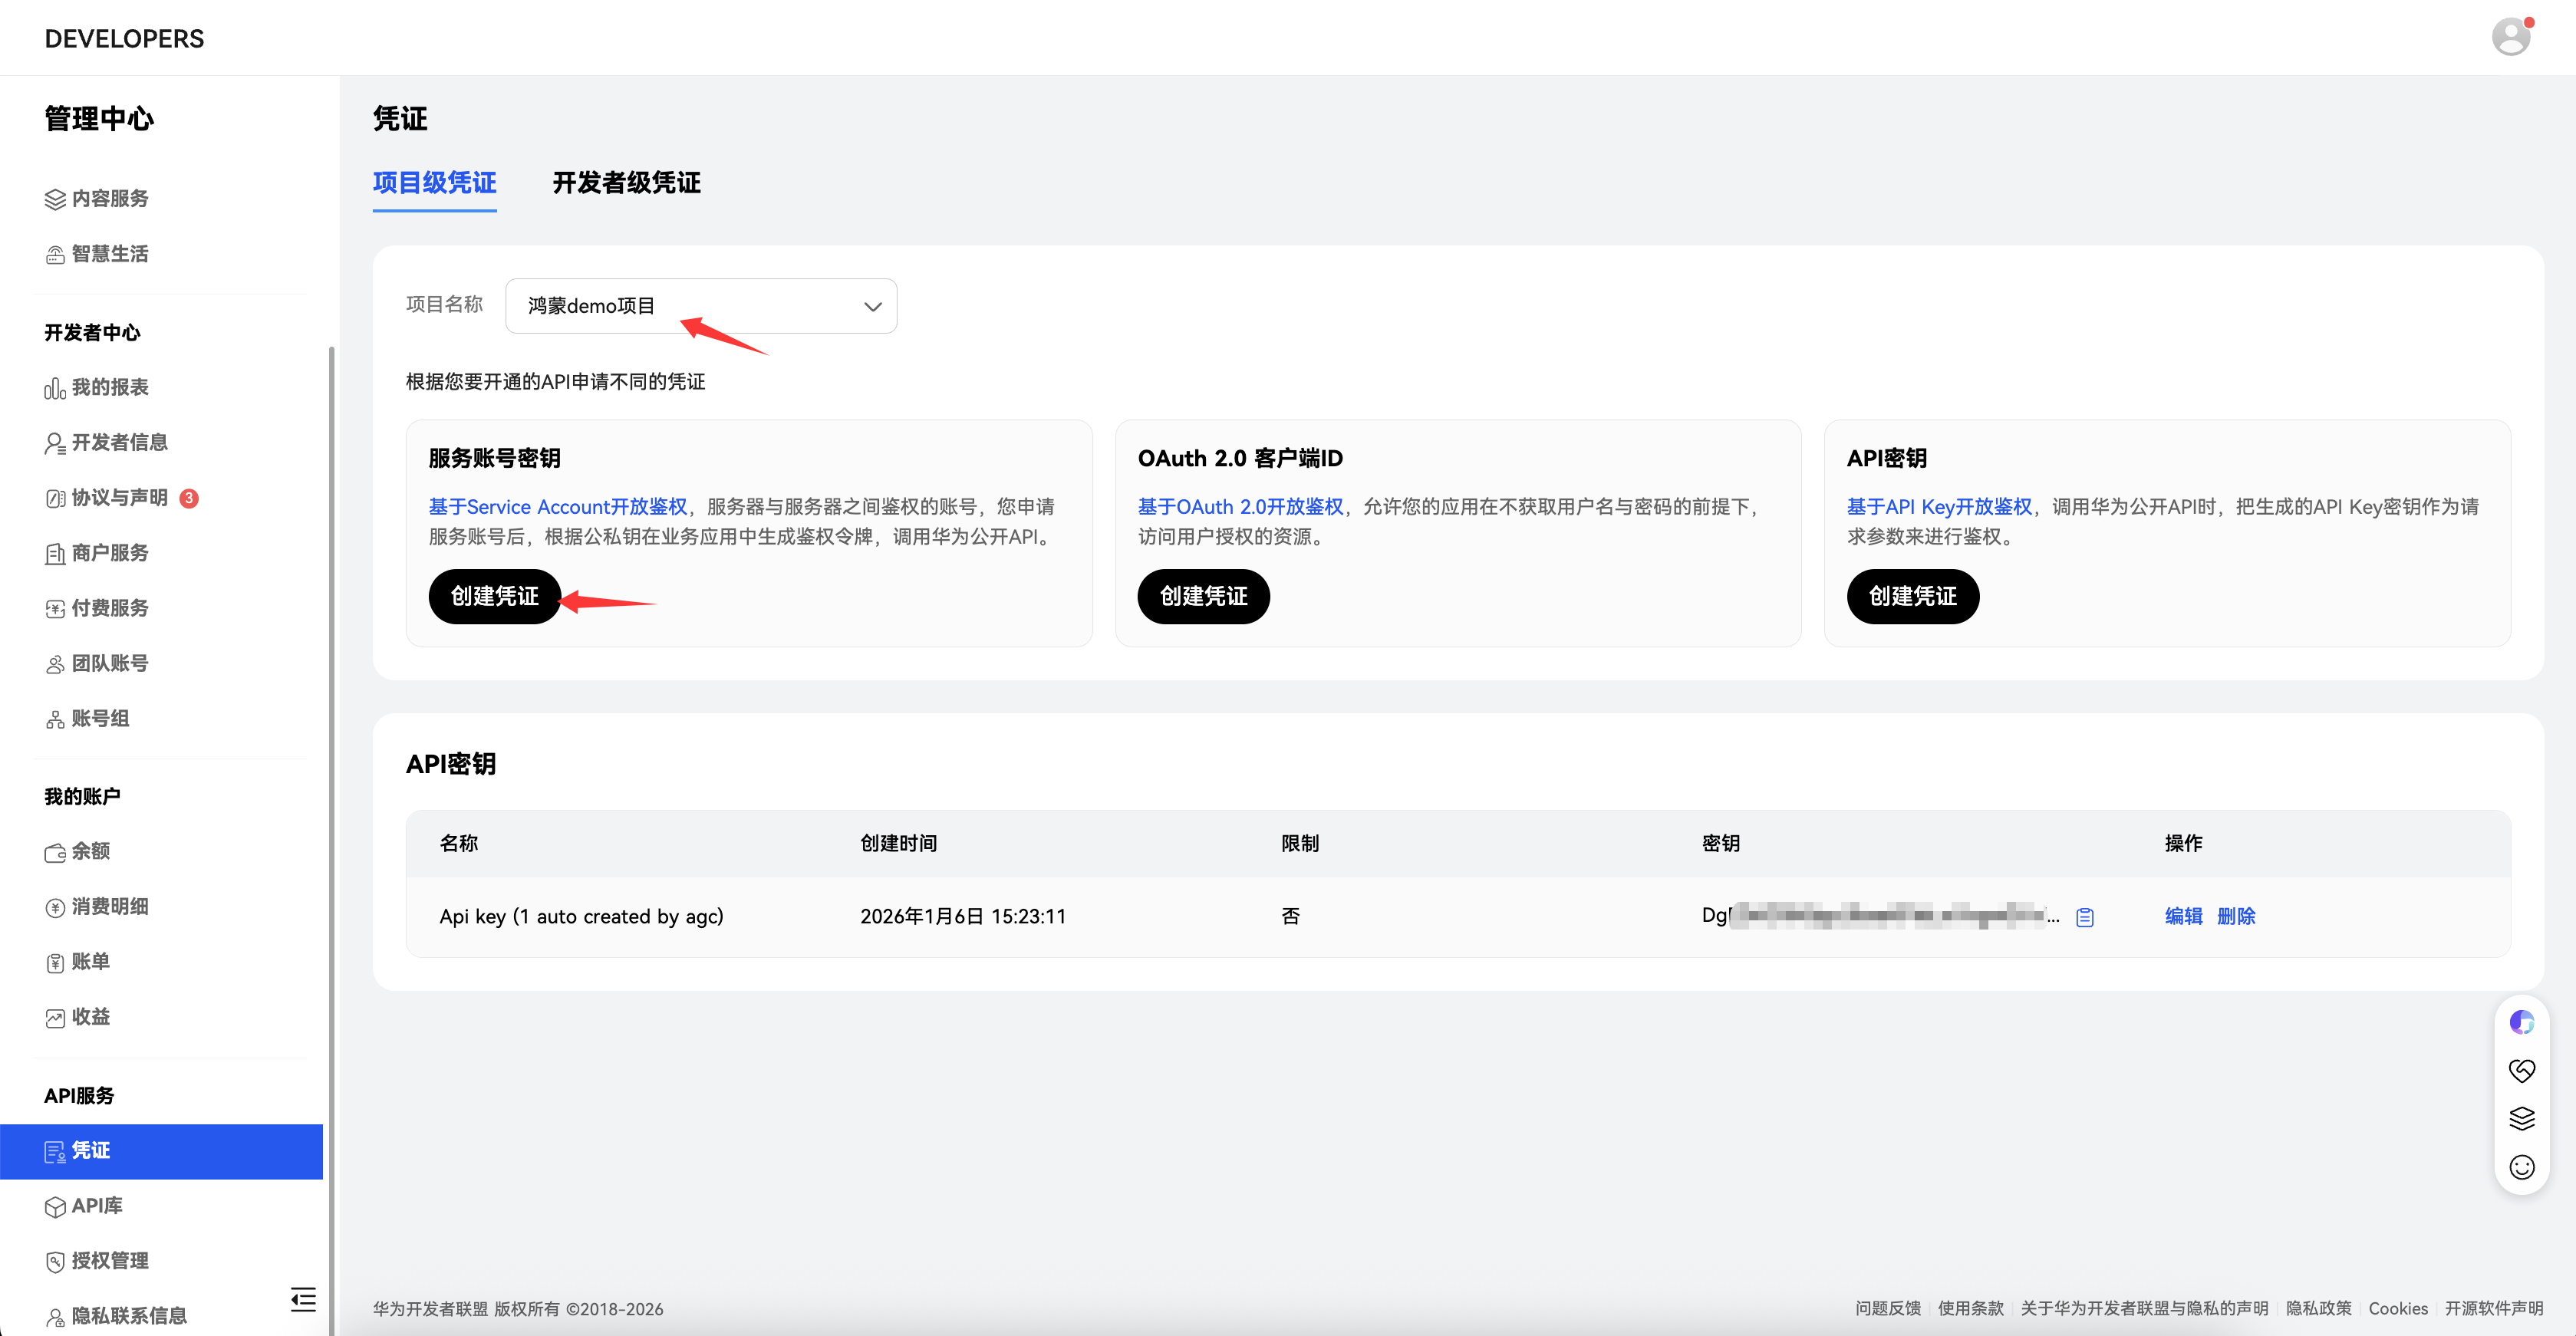Click the chevron arrow in project selector
2576x1336 pixels.
(x=872, y=306)
